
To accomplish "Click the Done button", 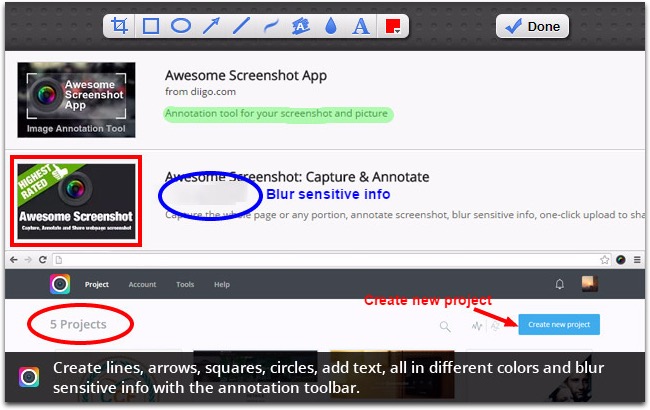I will tap(532, 27).
